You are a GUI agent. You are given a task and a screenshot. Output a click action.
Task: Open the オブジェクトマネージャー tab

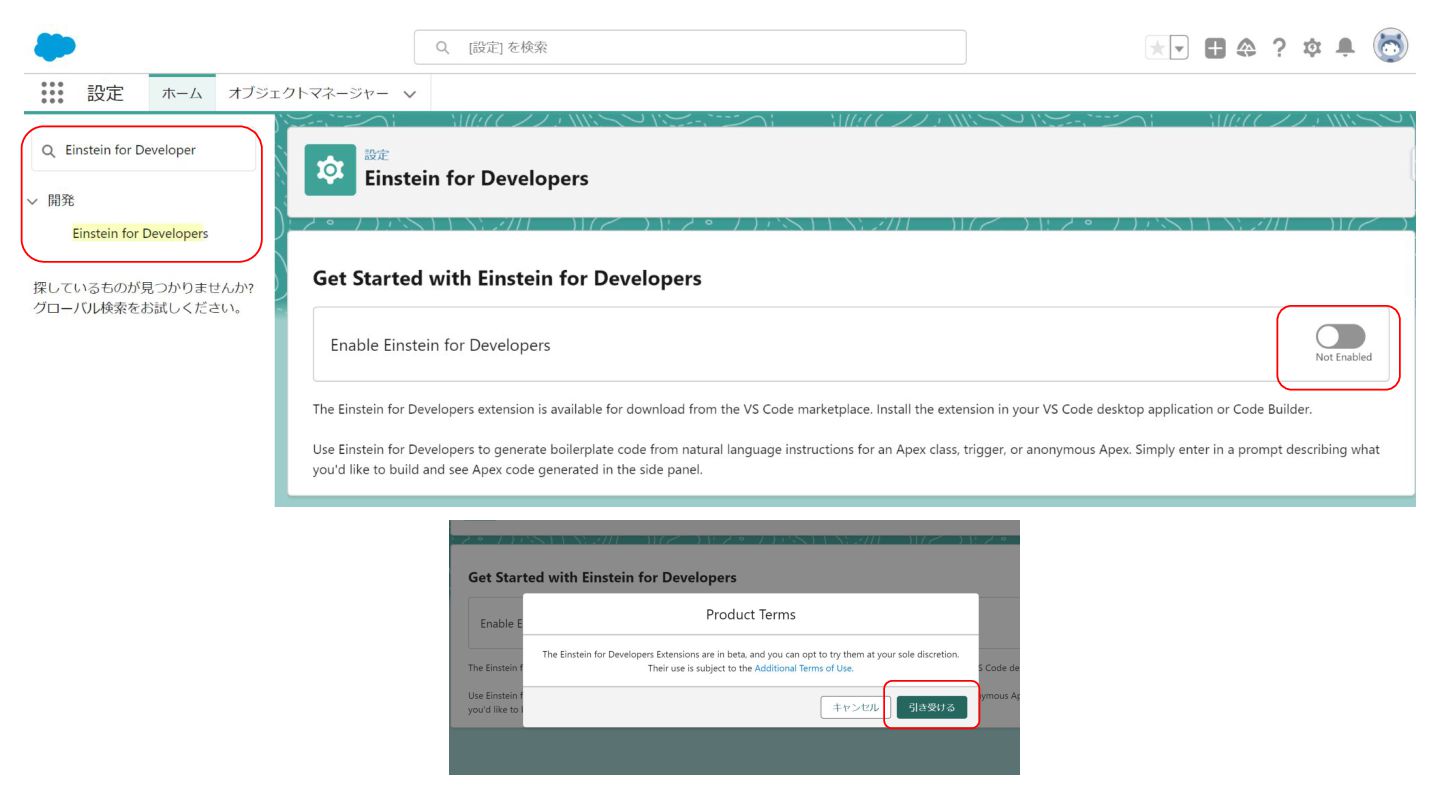pos(308,93)
